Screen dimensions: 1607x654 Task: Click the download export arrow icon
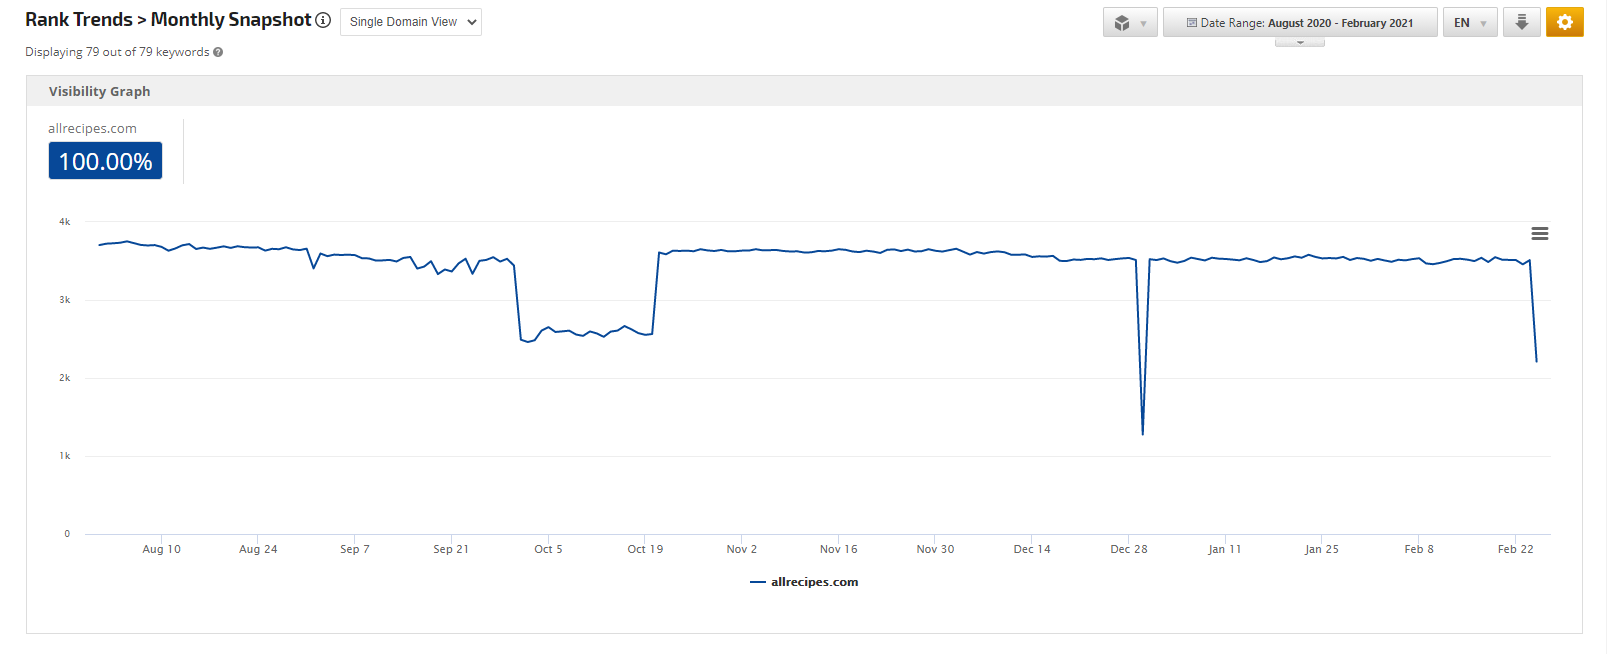coord(1521,22)
